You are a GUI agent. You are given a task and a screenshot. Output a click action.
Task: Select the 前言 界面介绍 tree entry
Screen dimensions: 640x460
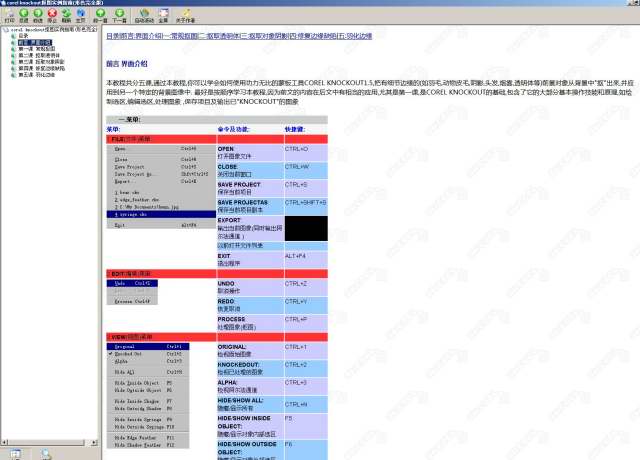click(35, 42)
